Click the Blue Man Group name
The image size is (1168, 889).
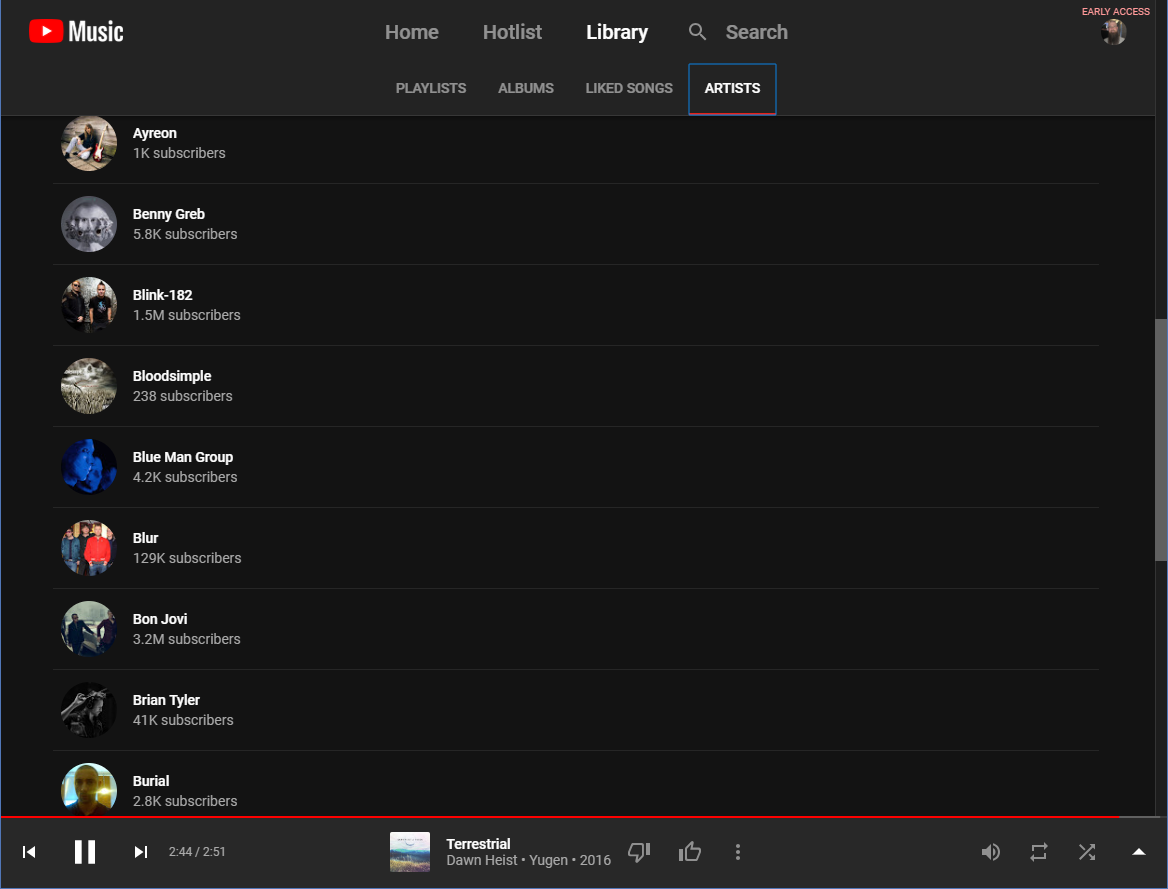pyautogui.click(x=182, y=457)
